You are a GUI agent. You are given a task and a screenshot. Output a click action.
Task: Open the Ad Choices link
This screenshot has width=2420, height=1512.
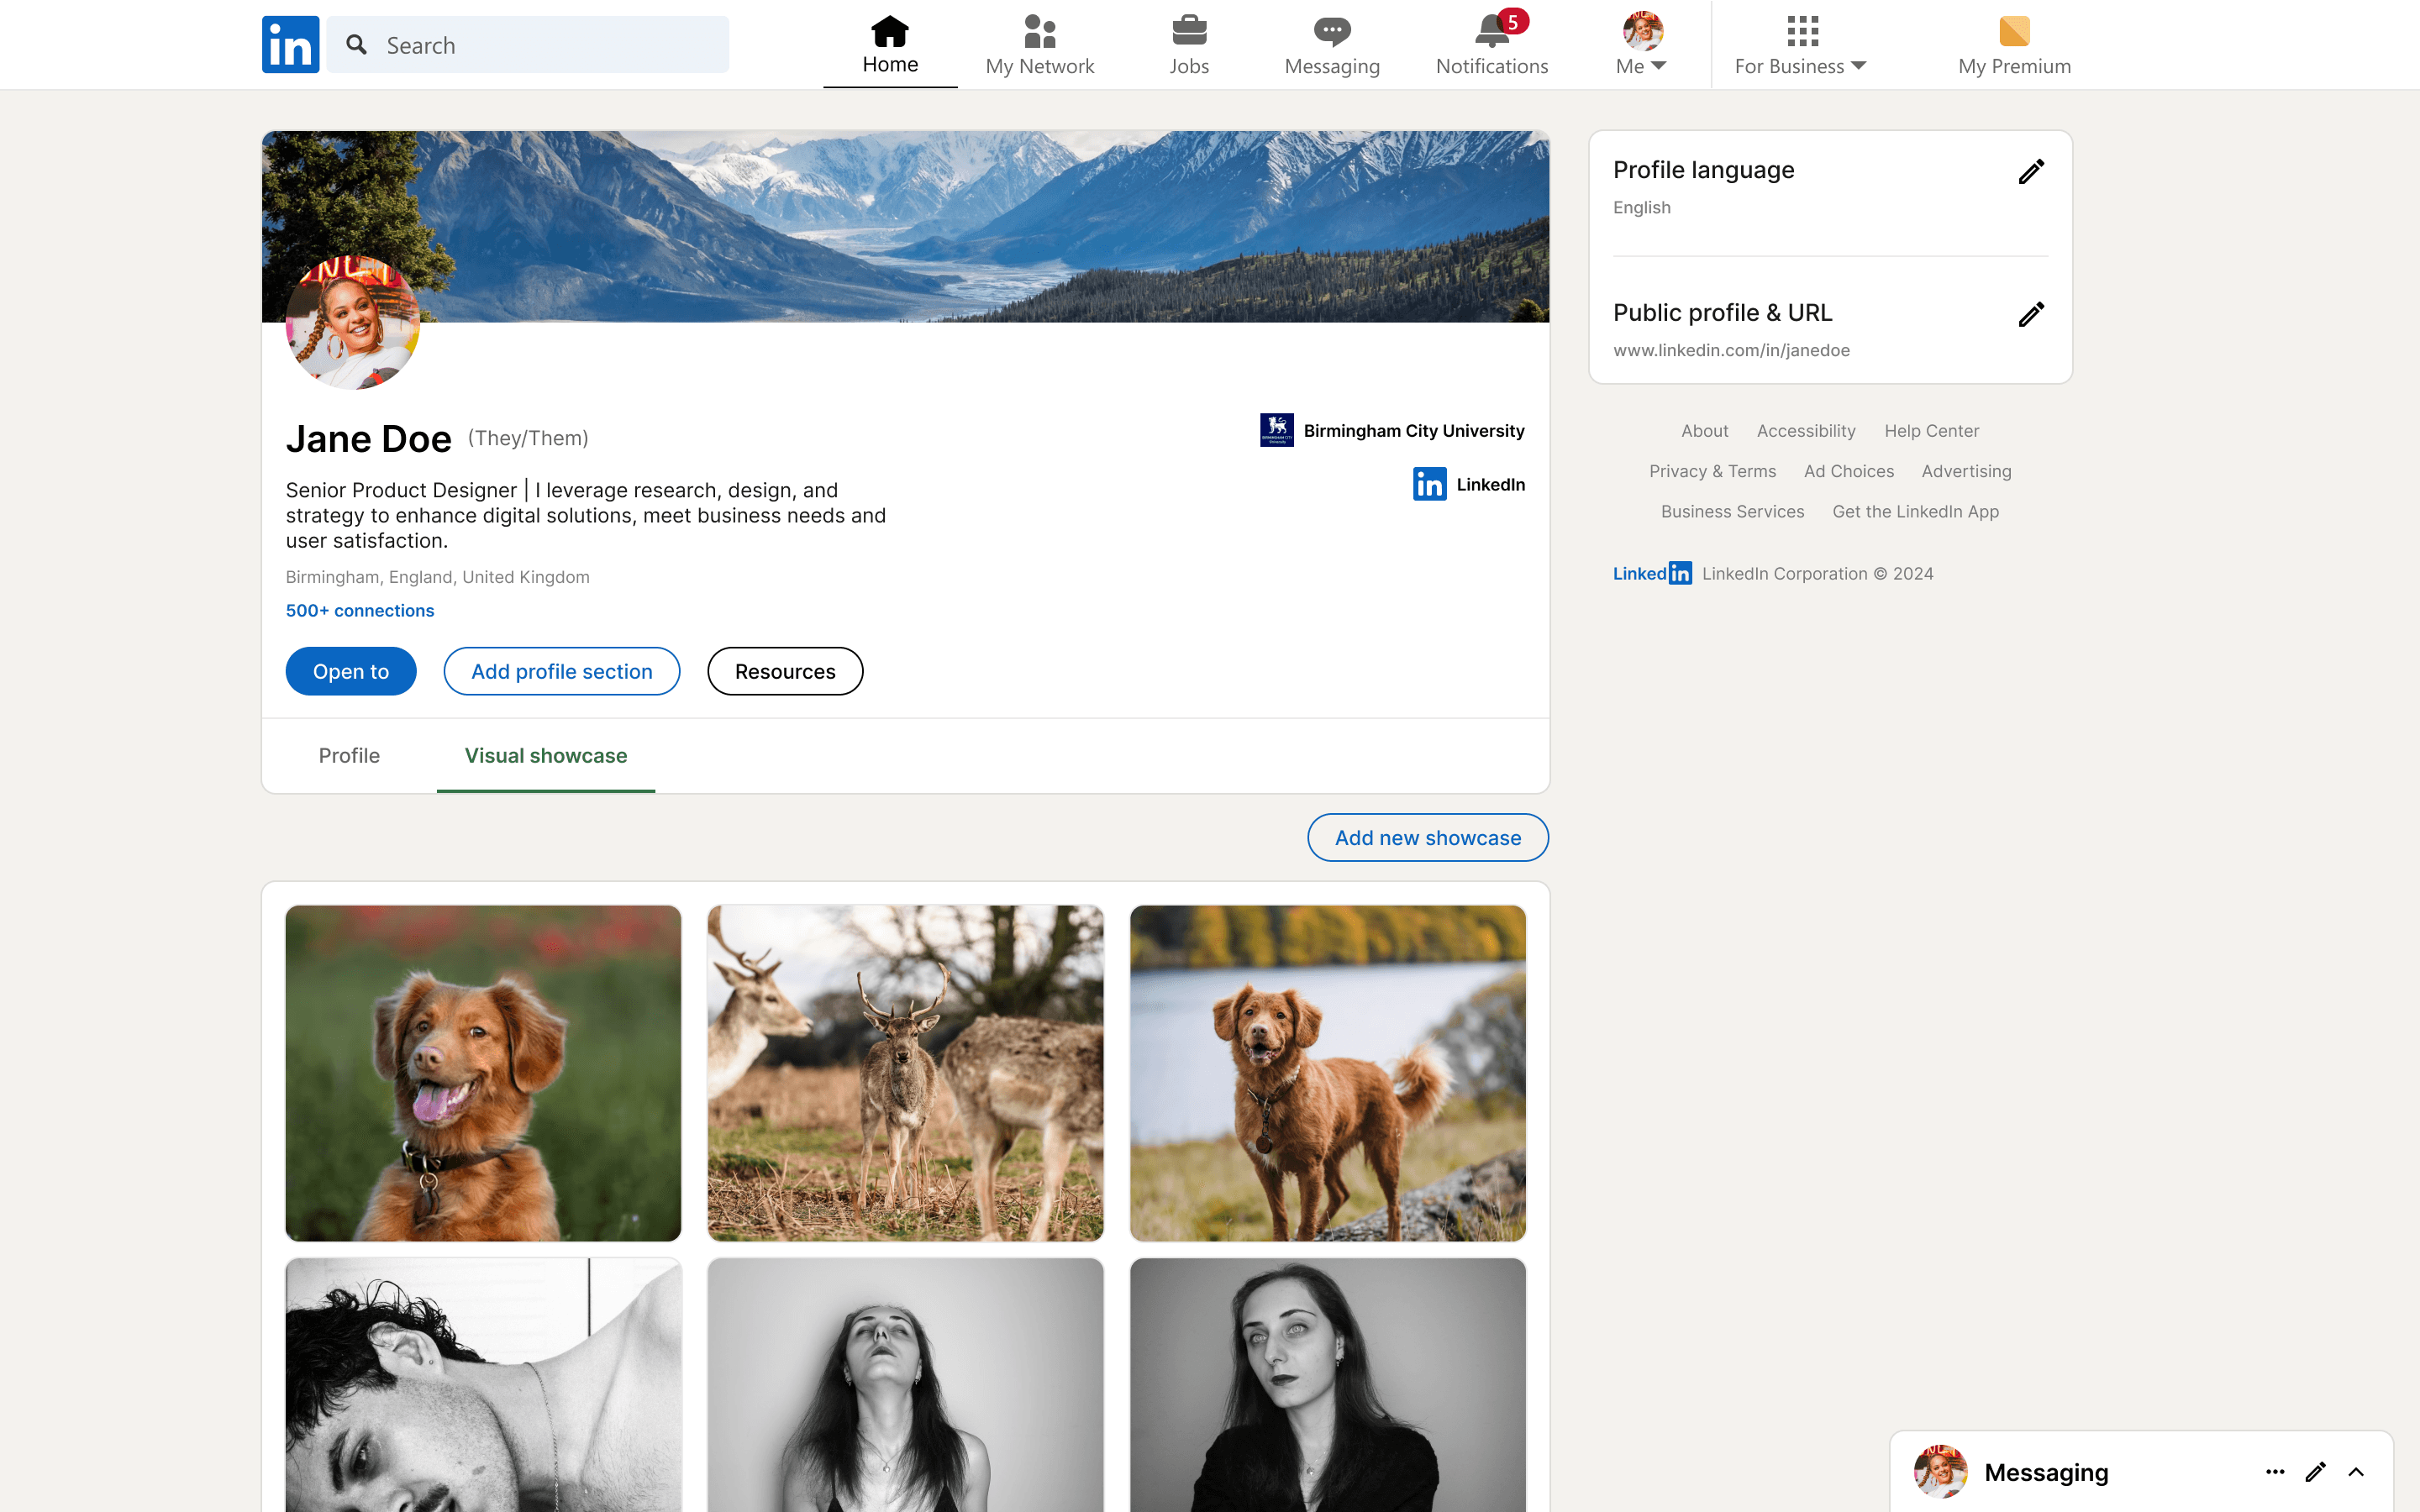(x=1848, y=471)
